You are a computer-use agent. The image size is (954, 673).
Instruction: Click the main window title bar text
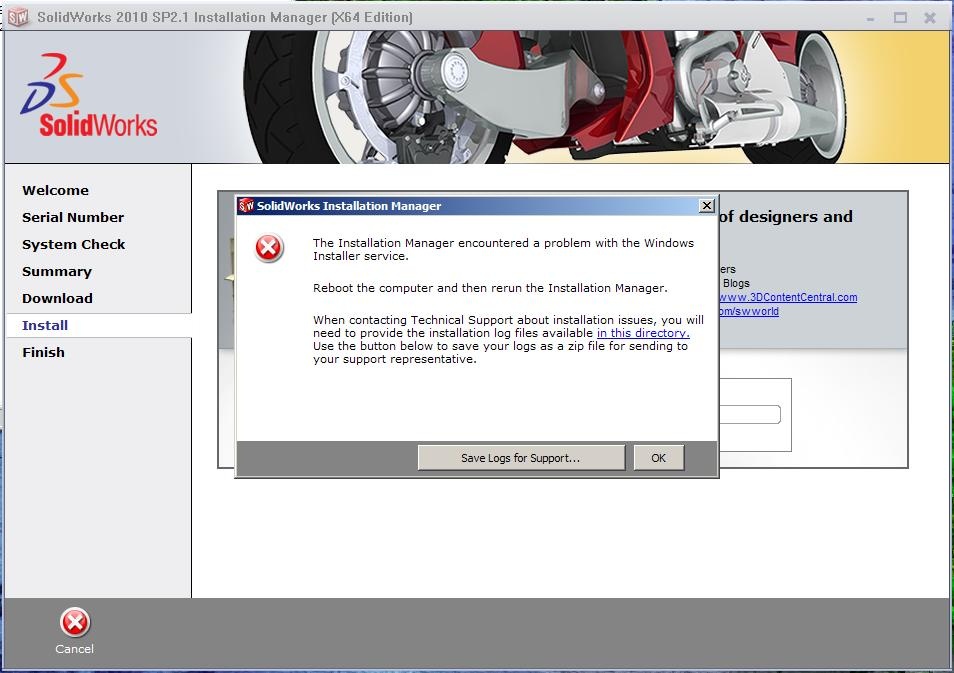point(225,17)
